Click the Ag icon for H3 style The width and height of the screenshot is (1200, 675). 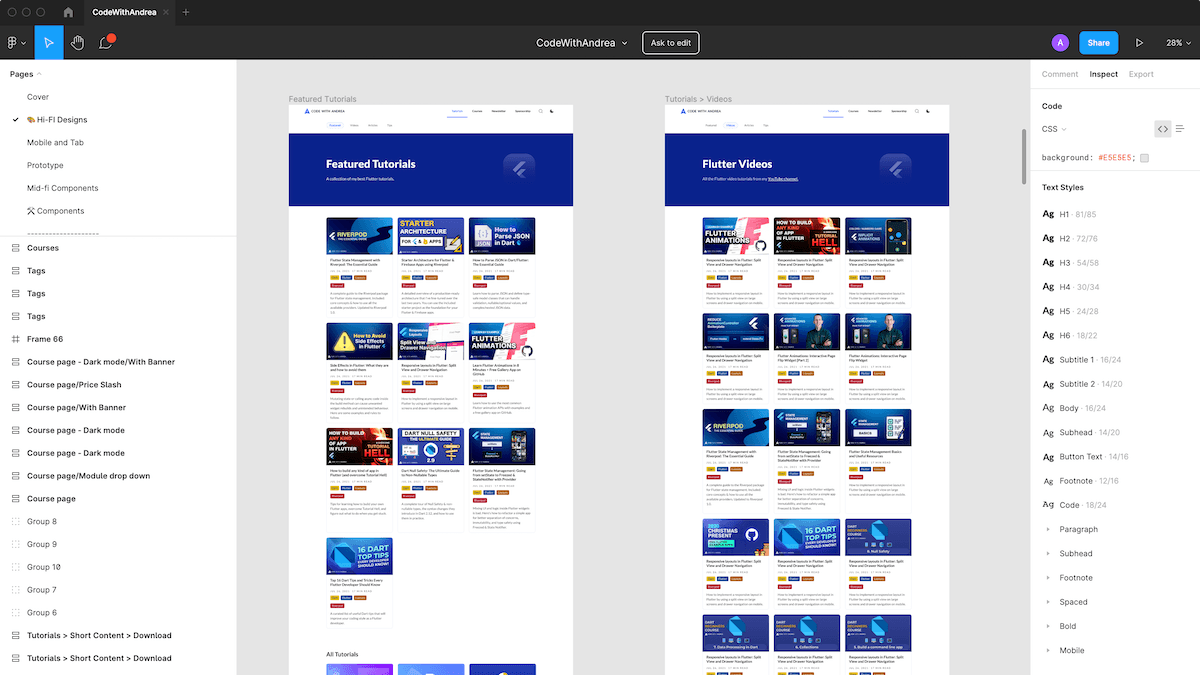(1048, 262)
